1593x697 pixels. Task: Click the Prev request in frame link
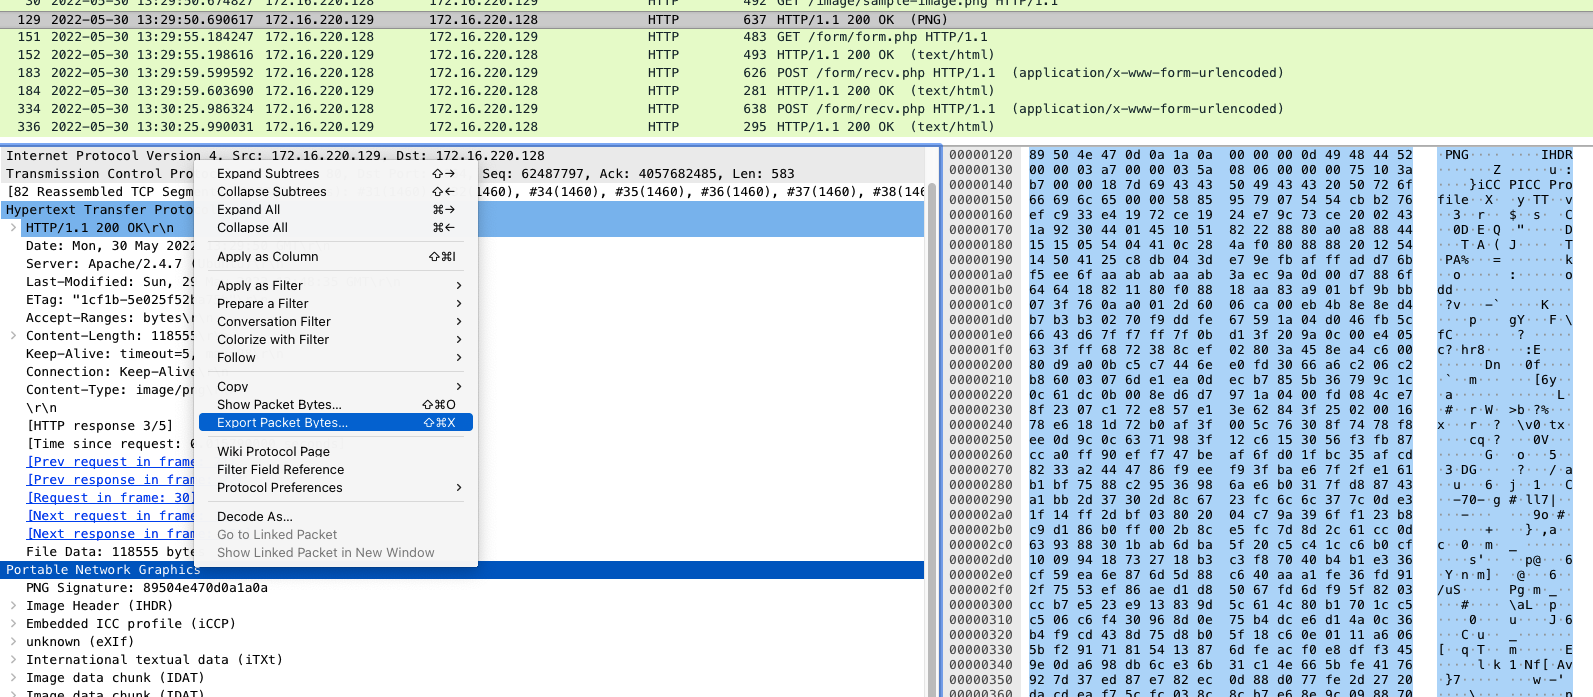[110, 462]
